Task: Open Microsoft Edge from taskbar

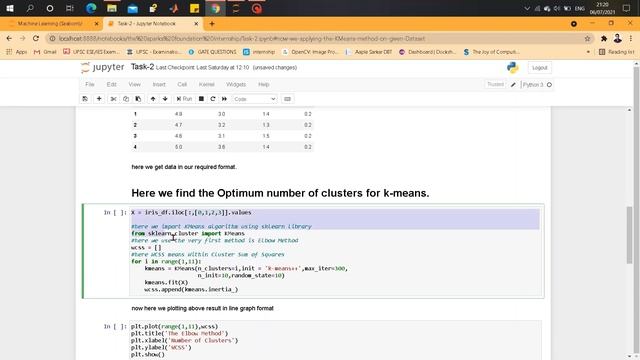Action: click(x=91, y=8)
